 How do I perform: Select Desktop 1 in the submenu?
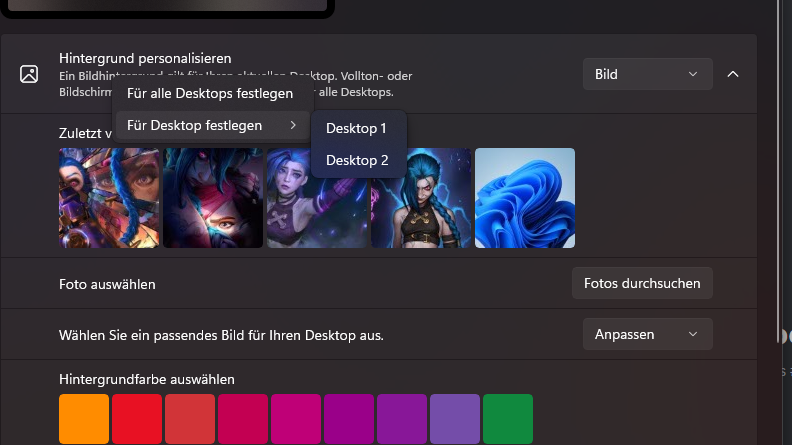356,128
